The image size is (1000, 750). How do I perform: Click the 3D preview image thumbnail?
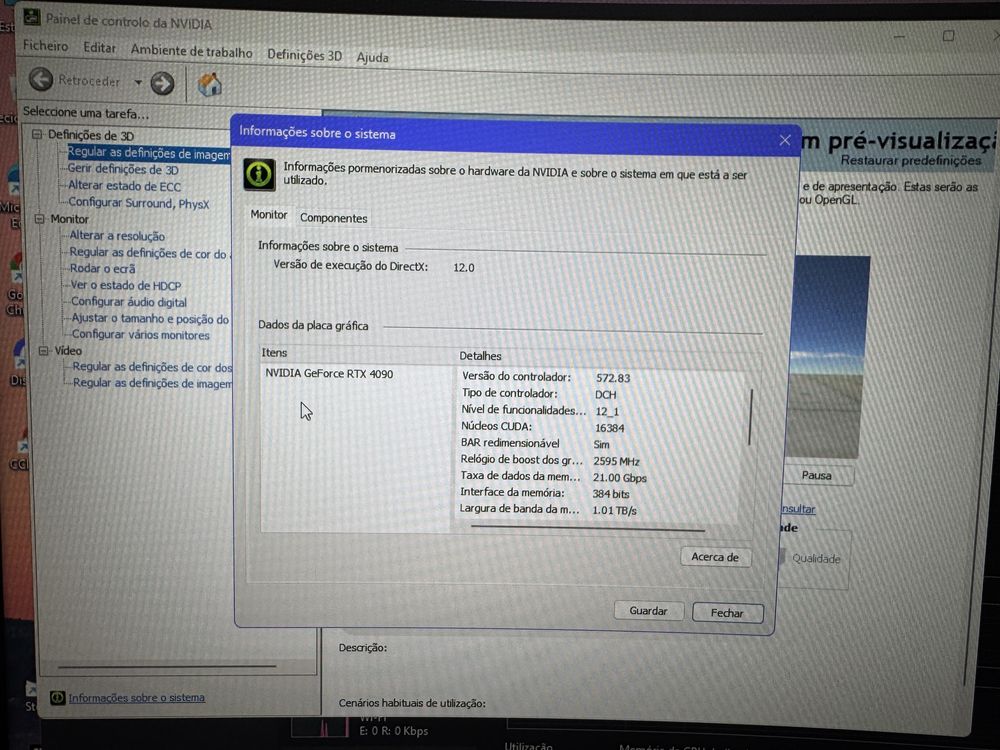pyautogui.click(x=829, y=357)
